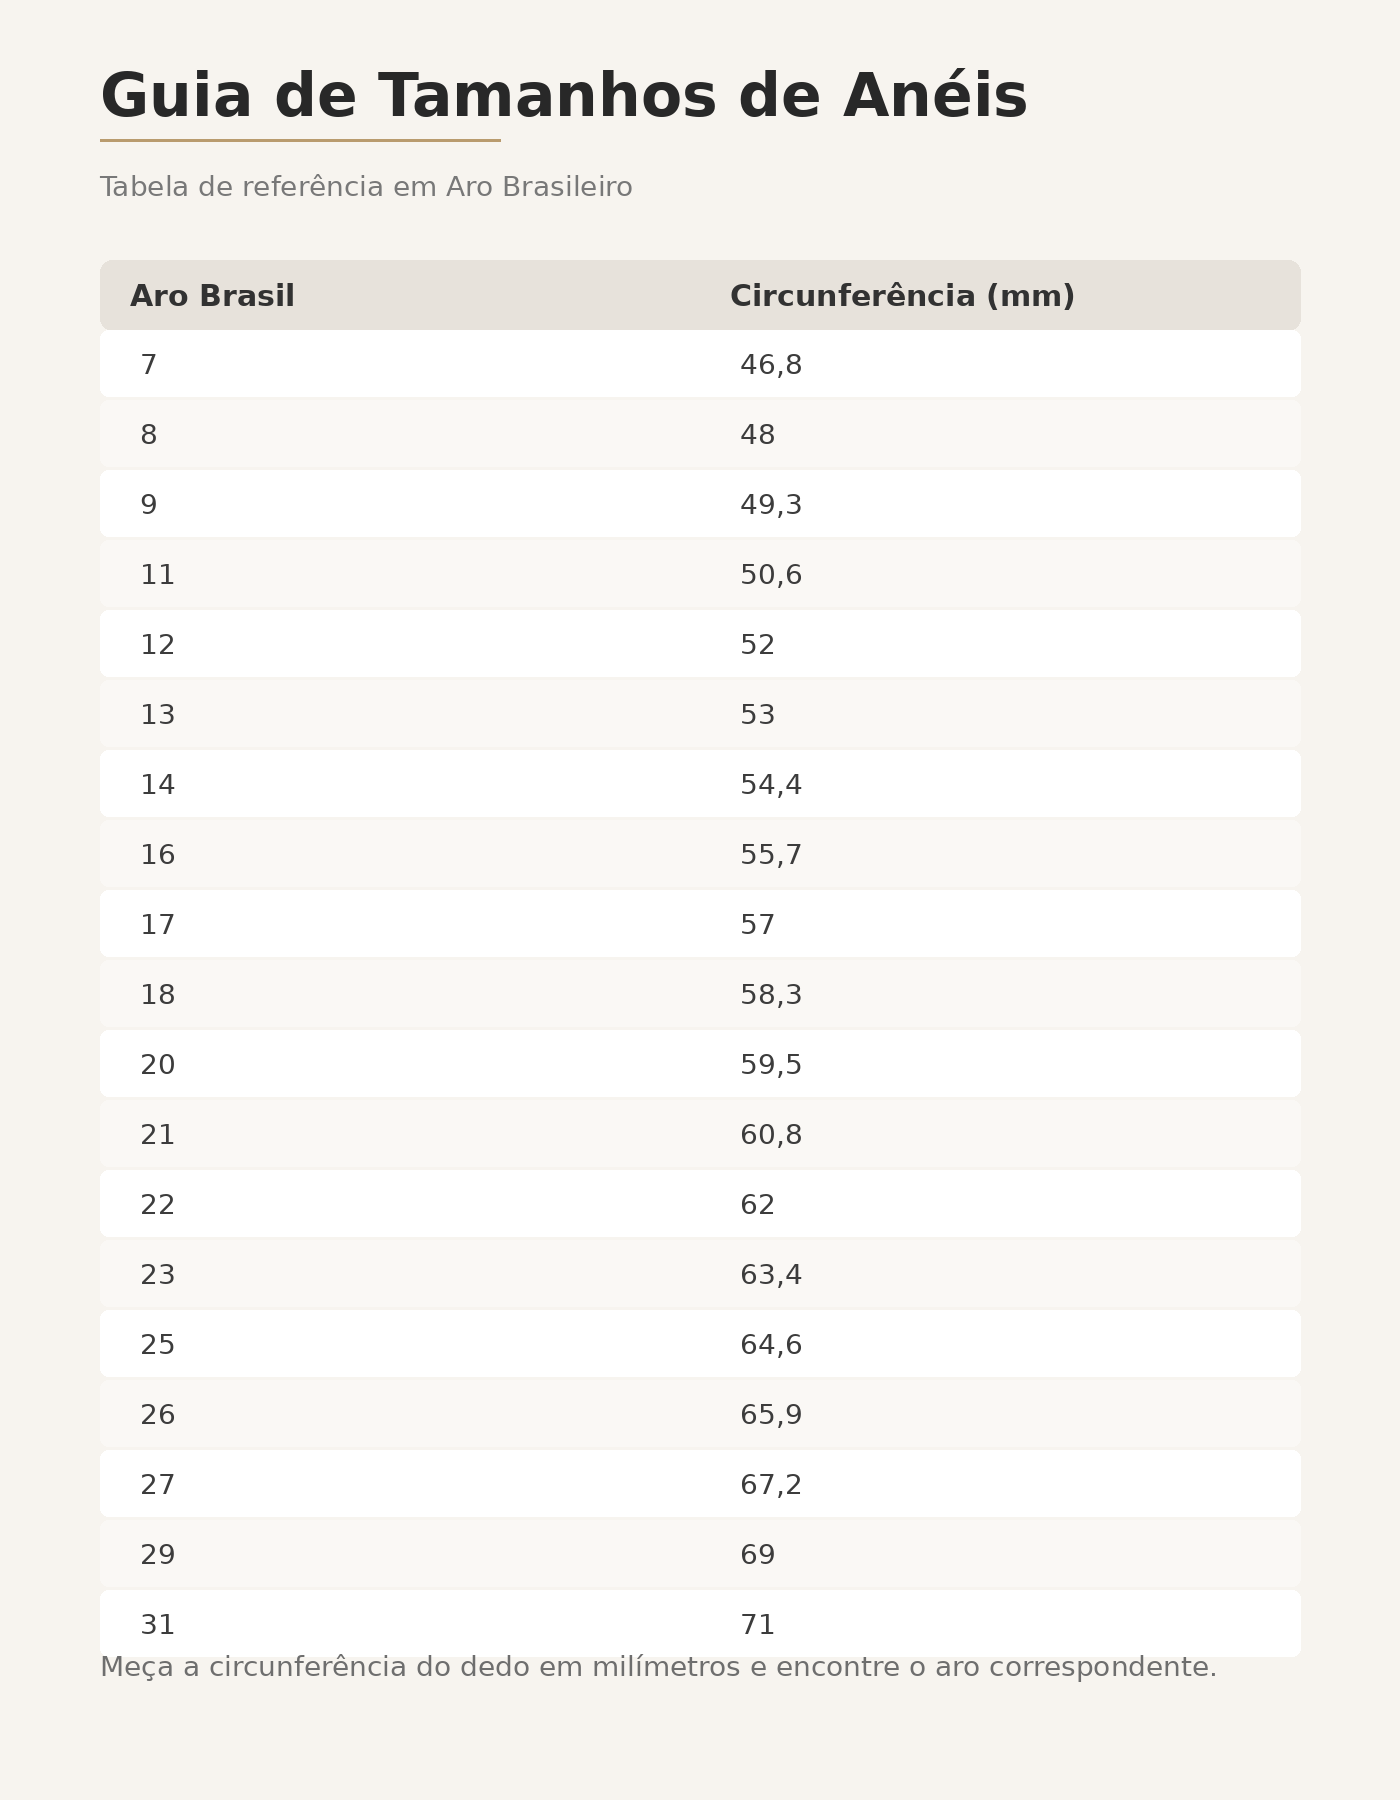Select the aro 20 row
The width and height of the screenshot is (1400, 1800).
point(700,1064)
